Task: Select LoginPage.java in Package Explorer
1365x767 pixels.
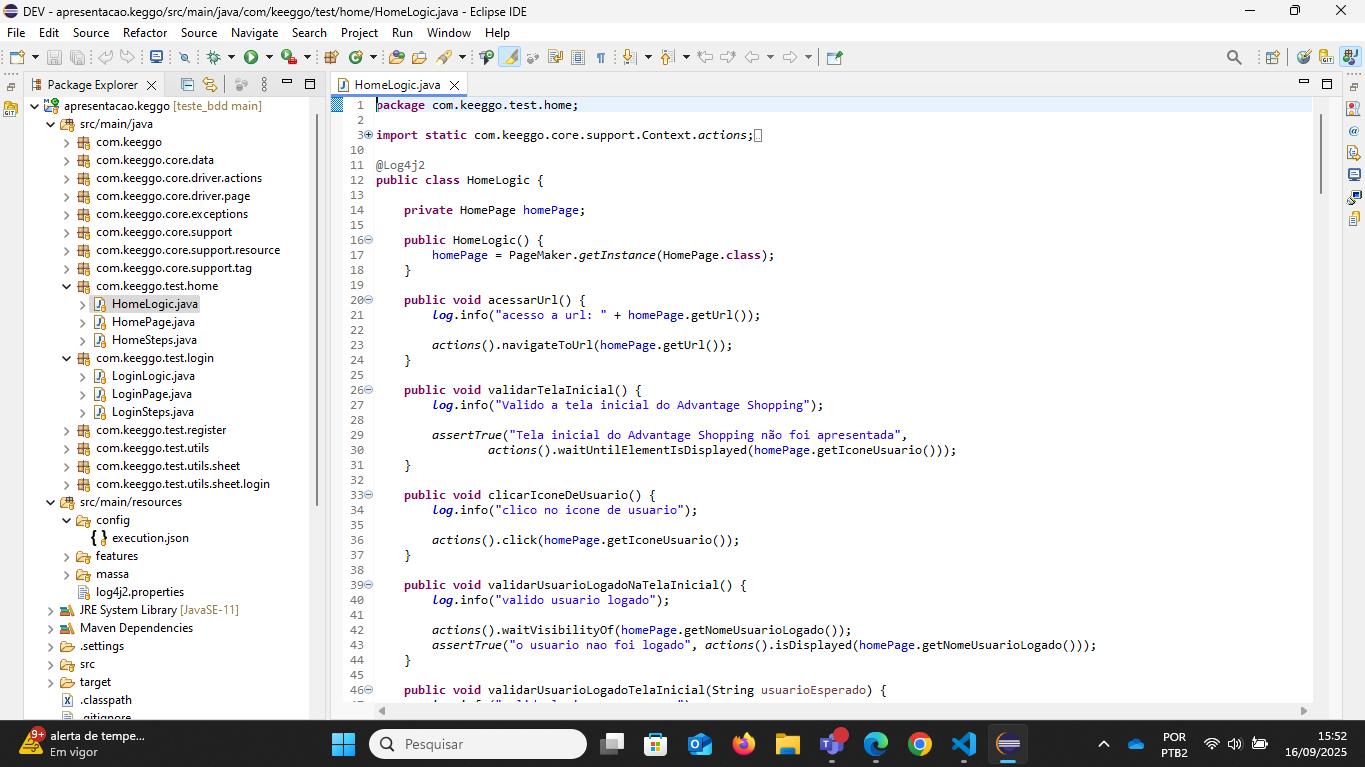Action: point(151,394)
